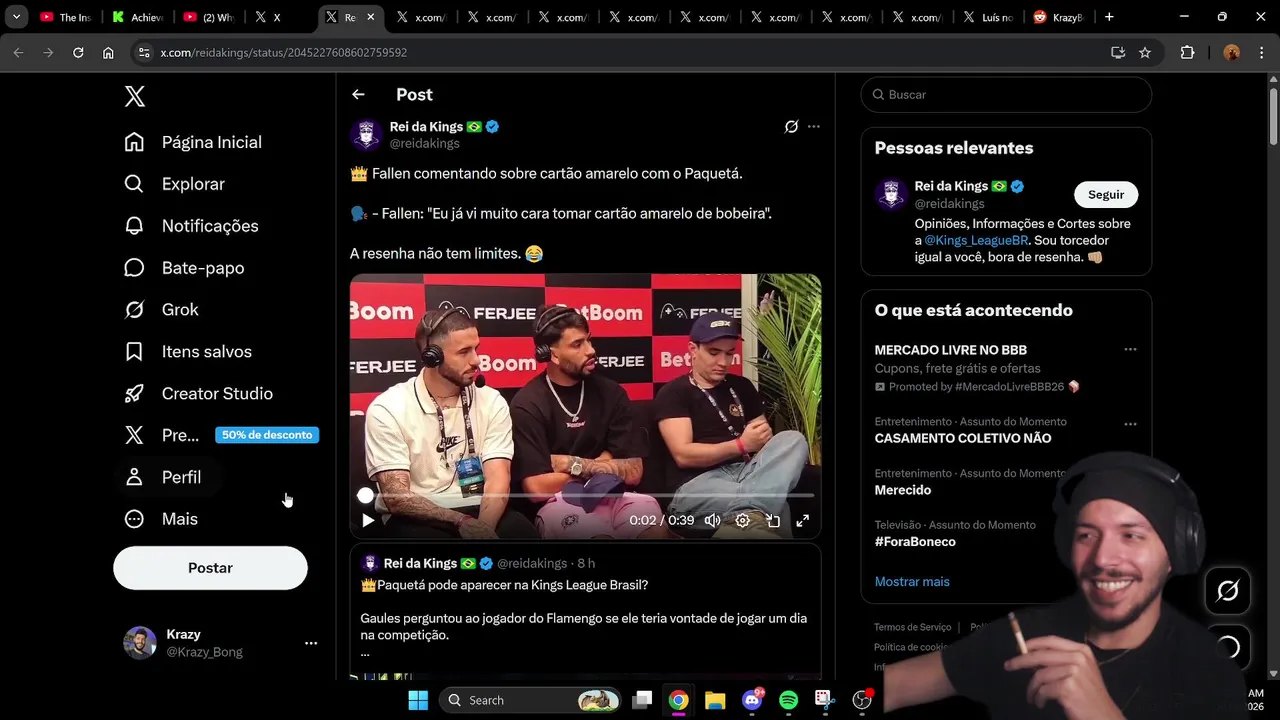This screenshot has height=720, width=1280.
Task: Focus the Buscar search field
Action: (1006, 95)
